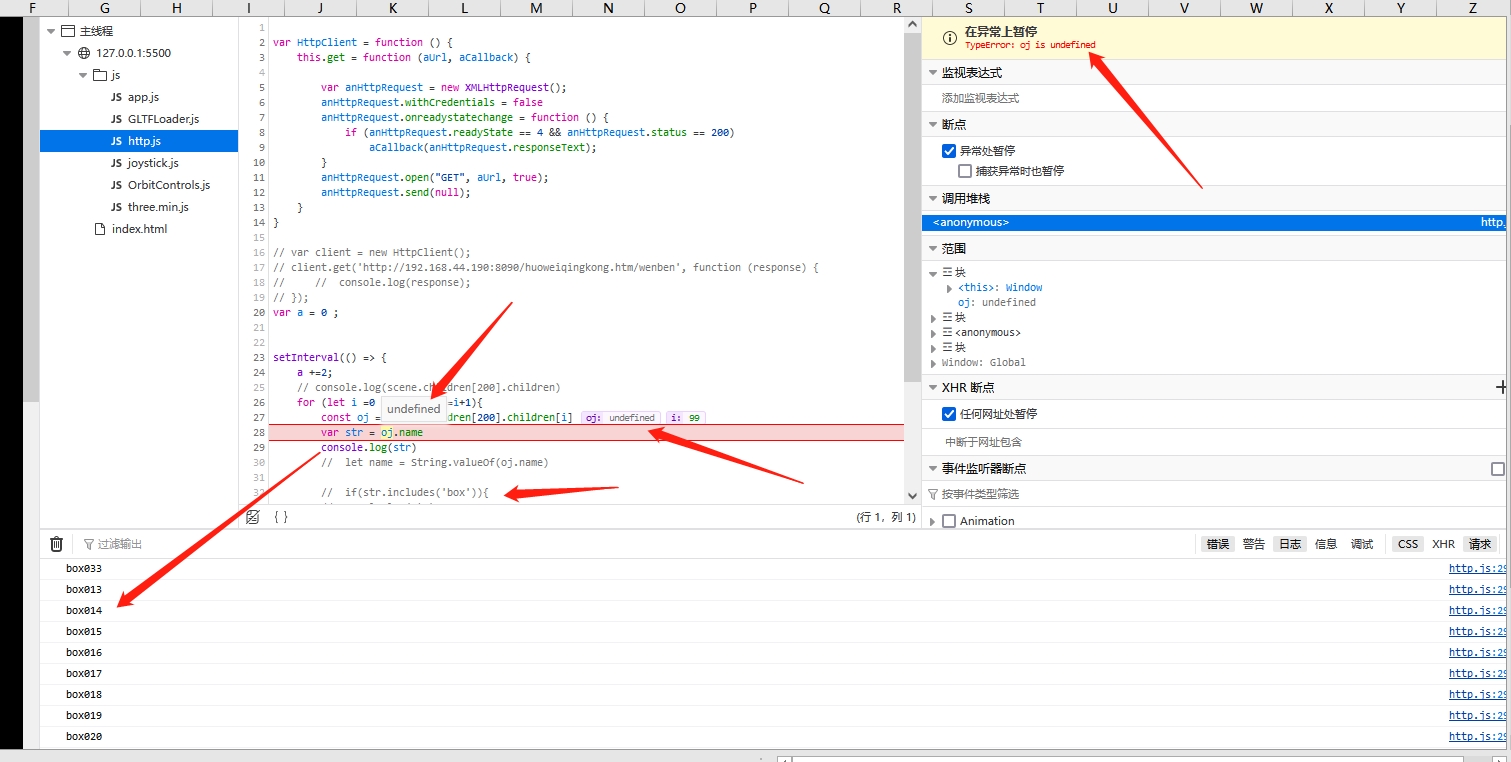Click the 'oj: undefined' inline preview on line 27

[620, 417]
